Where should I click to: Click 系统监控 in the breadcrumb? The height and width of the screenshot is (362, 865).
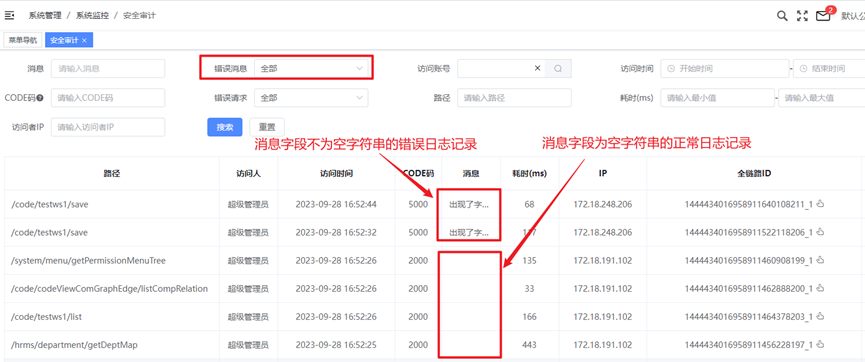pyautogui.click(x=92, y=15)
